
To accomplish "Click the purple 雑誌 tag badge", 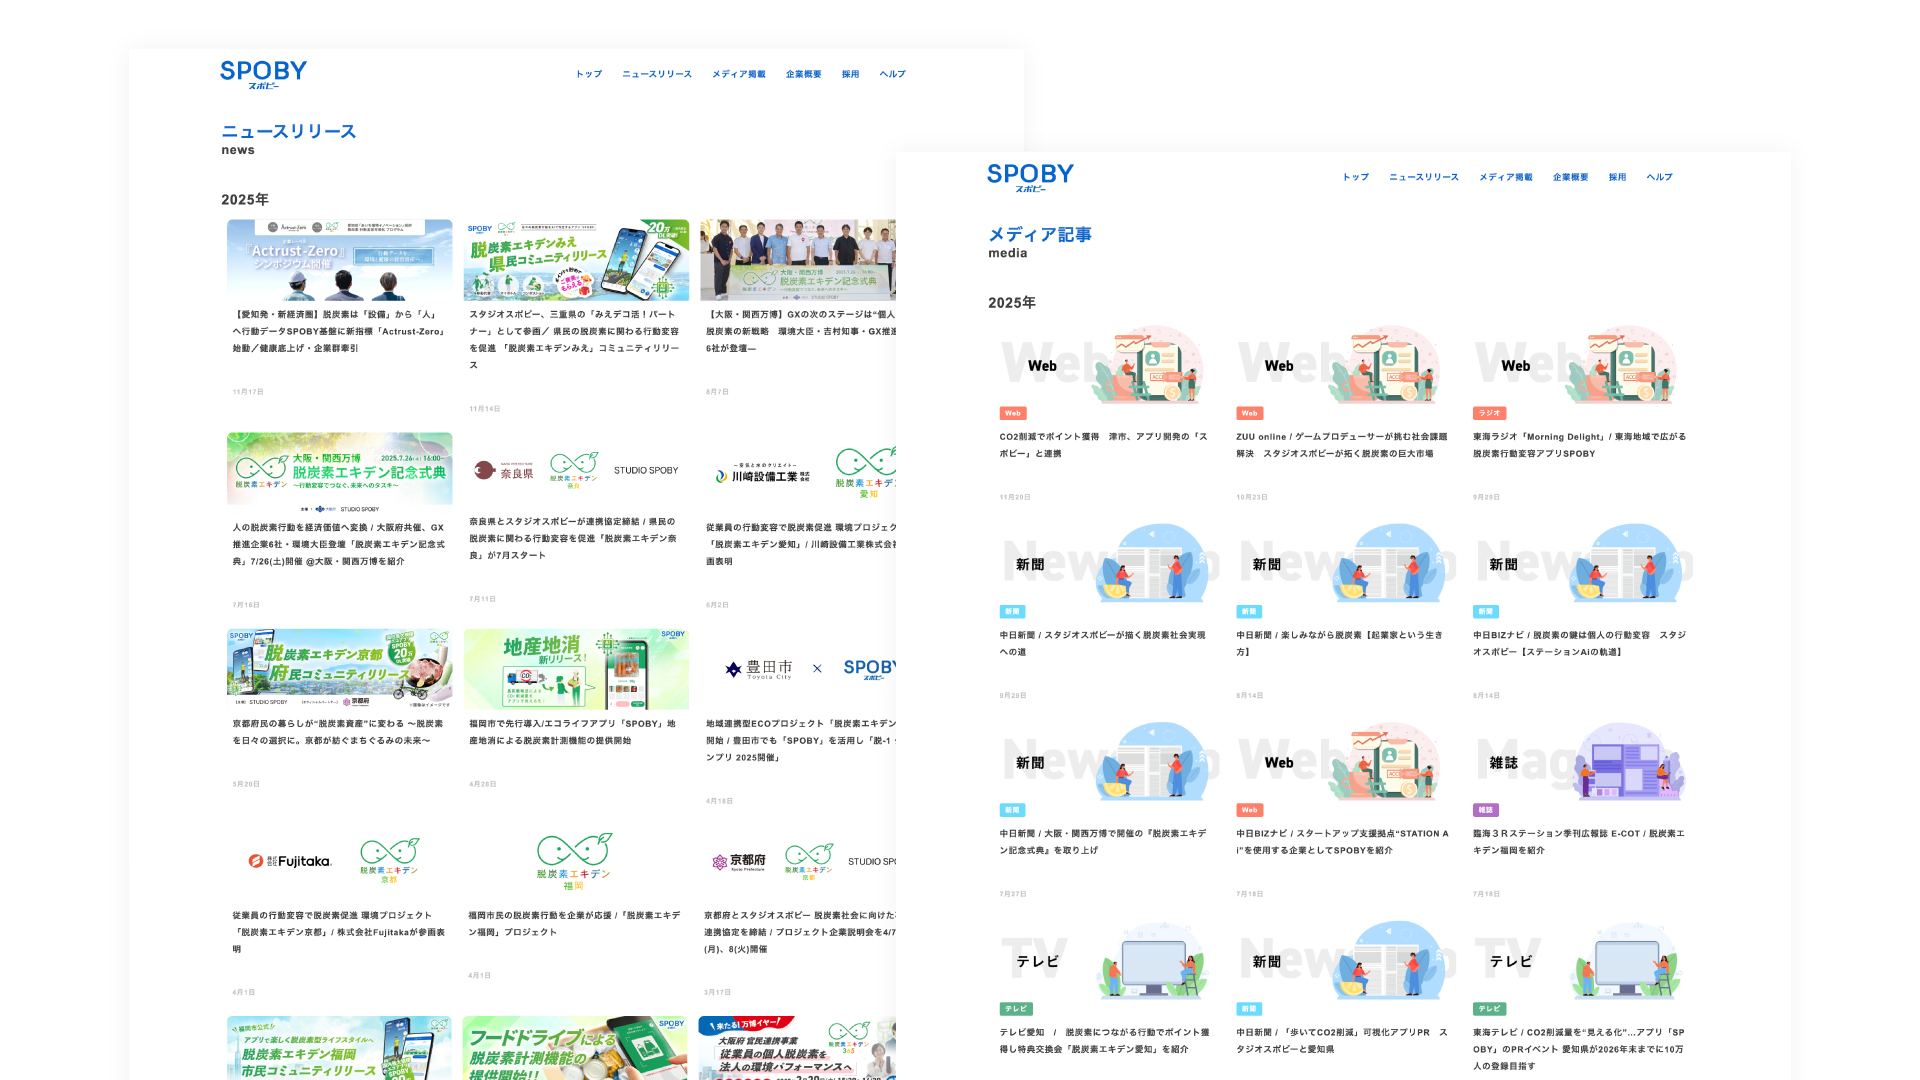I will point(1485,810).
